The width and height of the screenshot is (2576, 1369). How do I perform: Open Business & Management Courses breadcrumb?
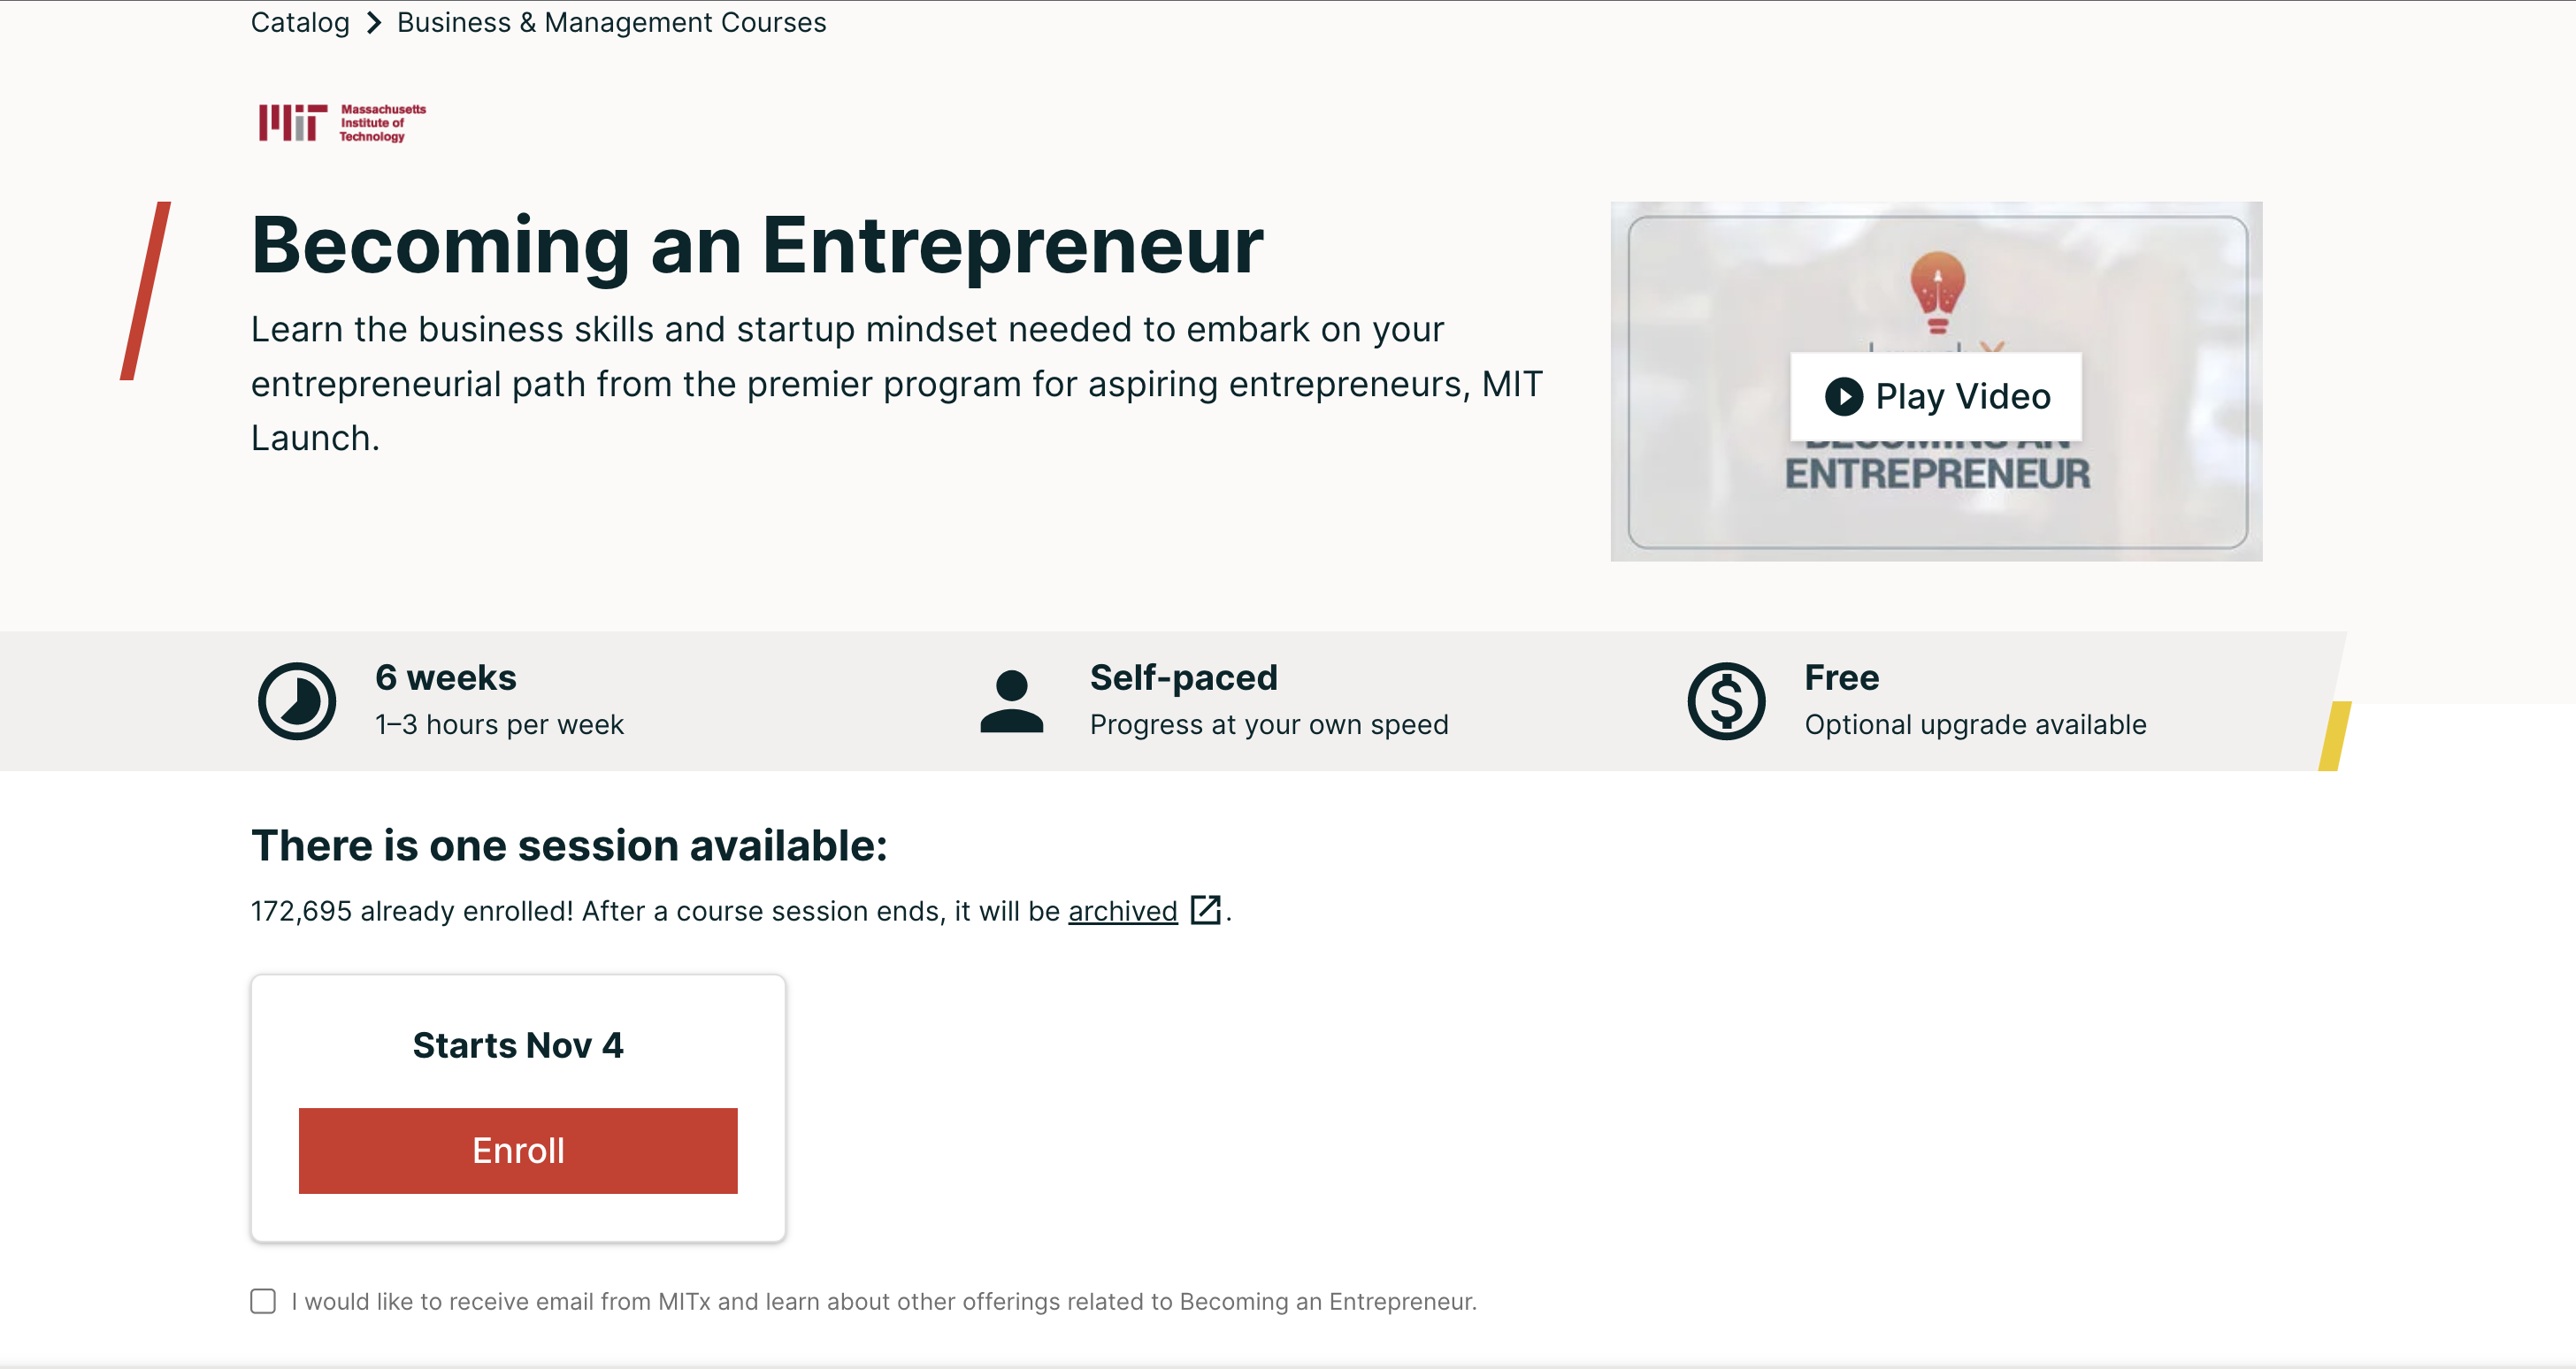(611, 23)
